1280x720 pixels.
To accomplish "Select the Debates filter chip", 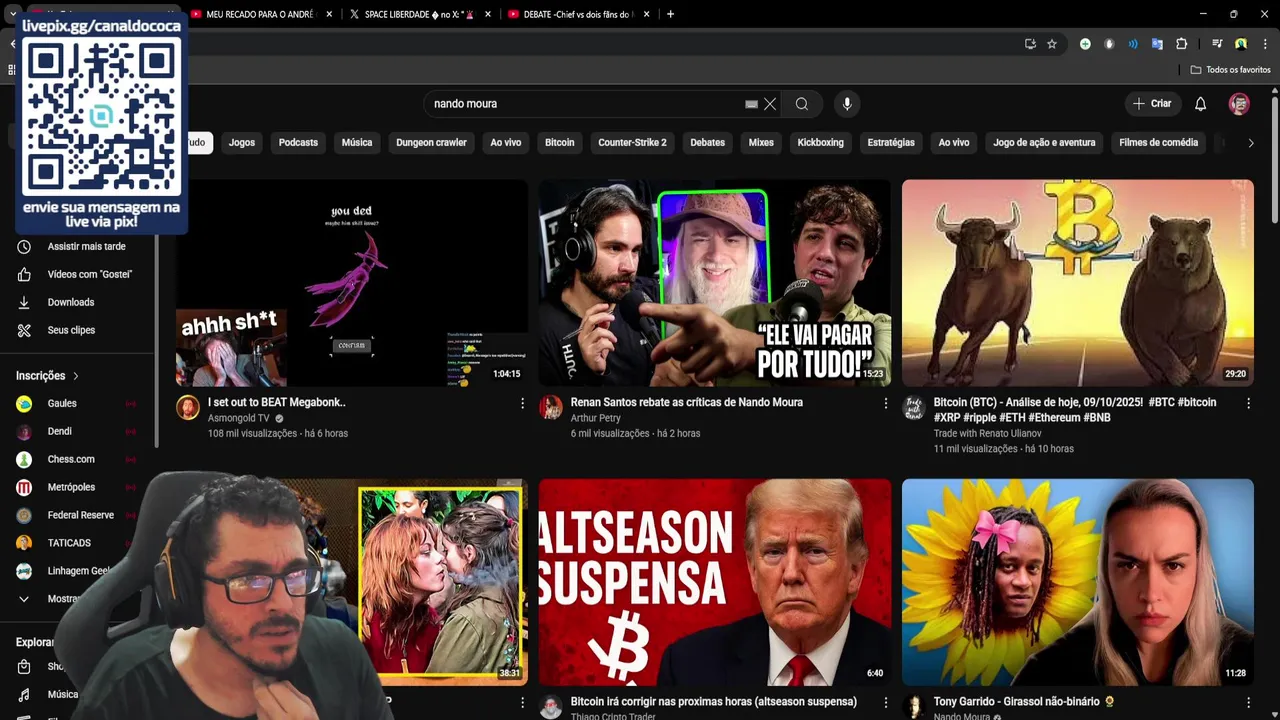I will [x=707, y=143].
